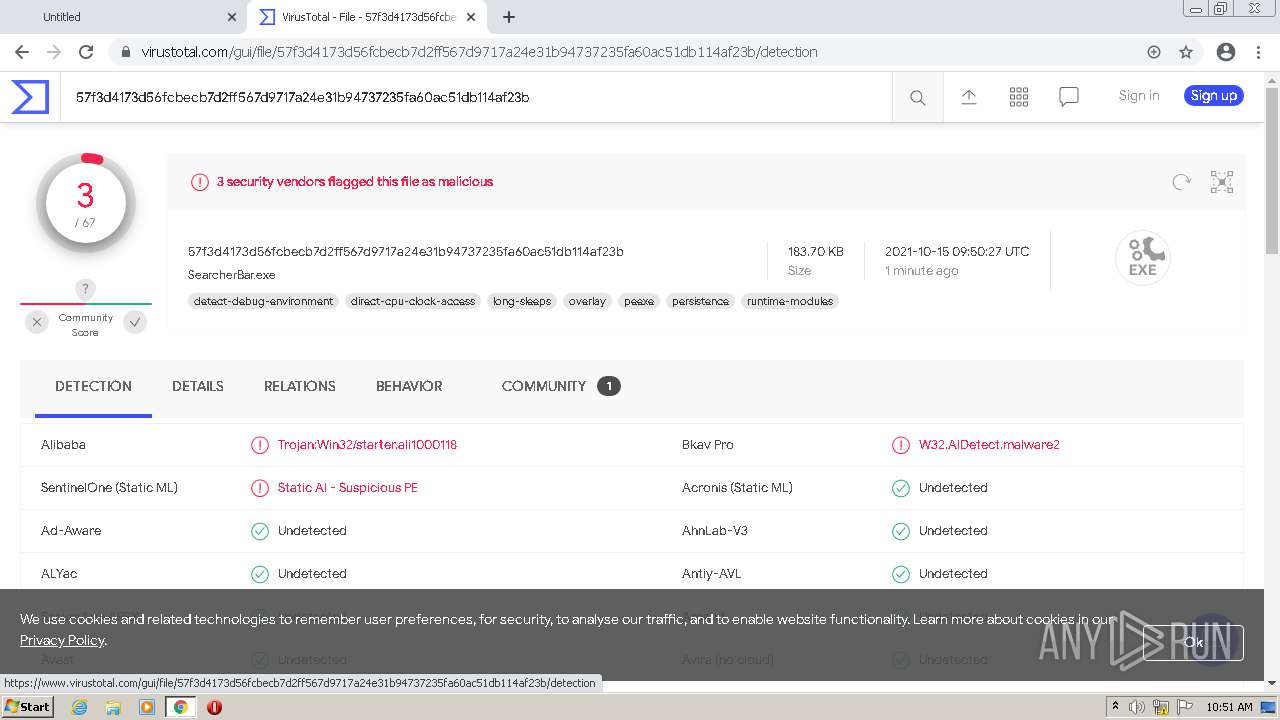Select the 2021-10-15 09:50:27 UTC timestamp
The width and height of the screenshot is (1280, 720).
(x=957, y=252)
